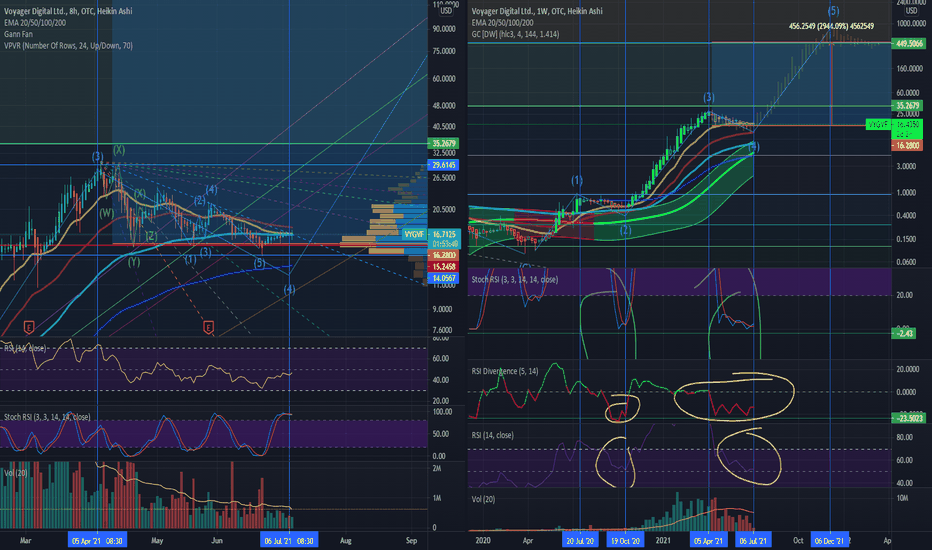Click EMA 20/50/100/200 legend on 8h chart
The width and height of the screenshot is (932, 550).
(35, 23)
